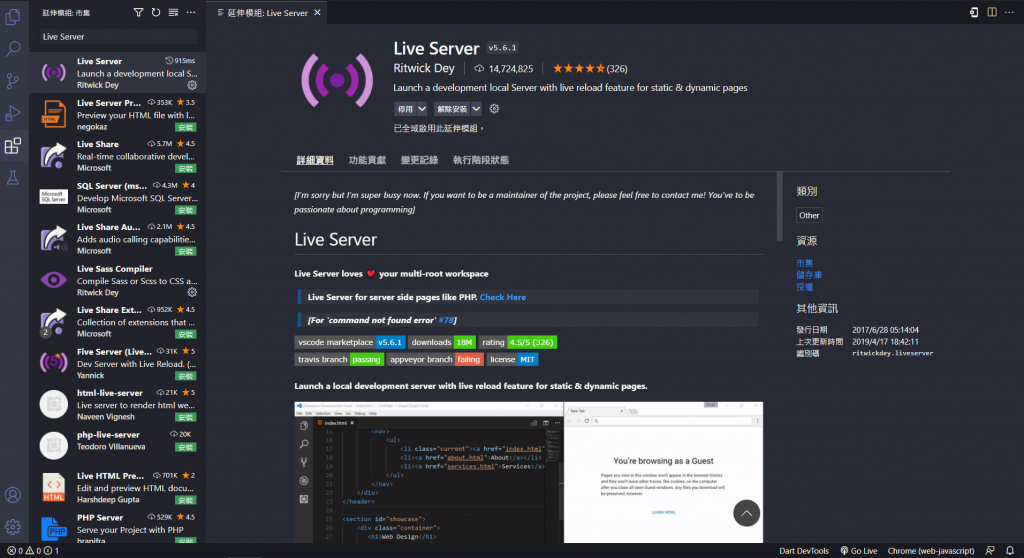
Task: Split the editor to the right
Action: click(x=992, y=12)
